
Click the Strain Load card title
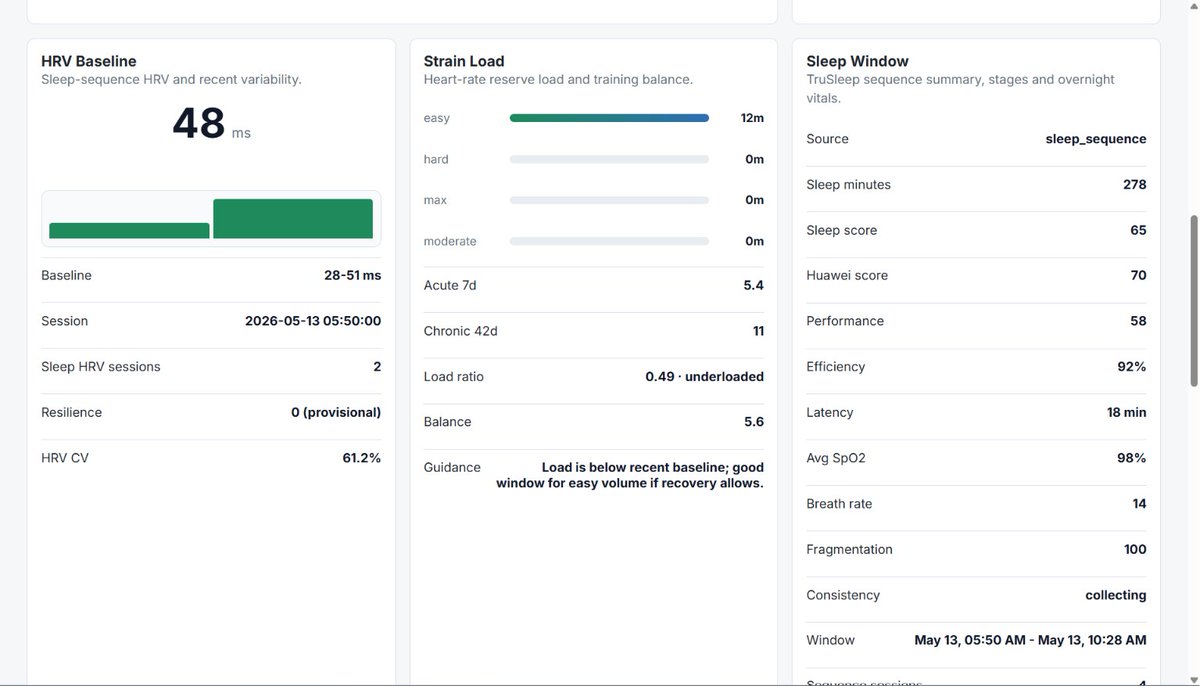point(464,61)
